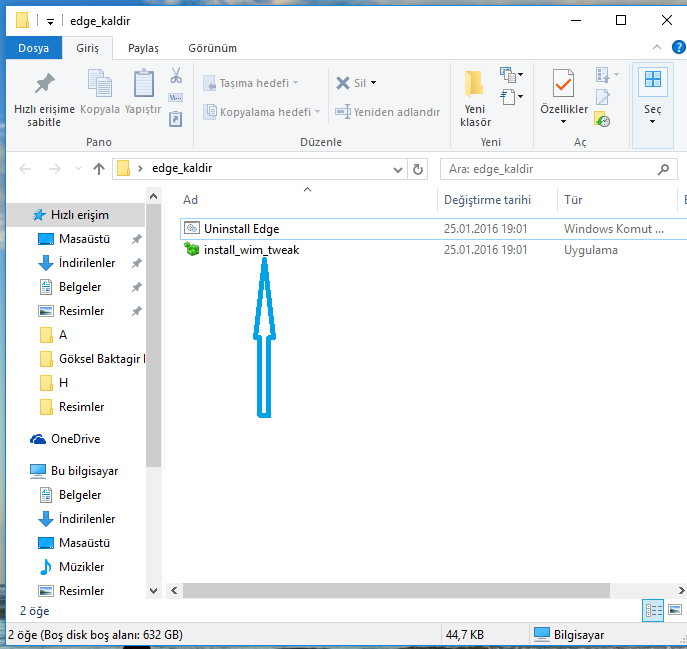Image resolution: width=687 pixels, height=649 pixels.
Task: Switch to large icons view in status bar
Action: pos(676,610)
